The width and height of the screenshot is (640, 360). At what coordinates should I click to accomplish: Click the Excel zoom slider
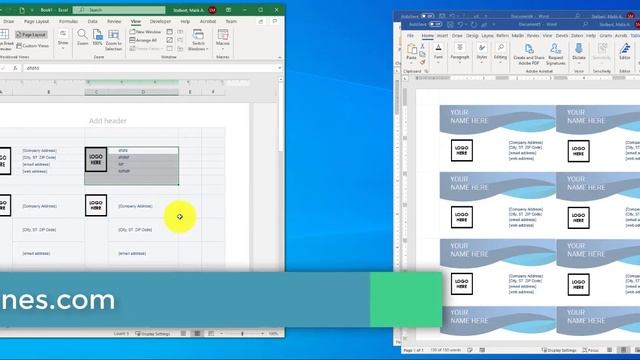click(x=242, y=333)
